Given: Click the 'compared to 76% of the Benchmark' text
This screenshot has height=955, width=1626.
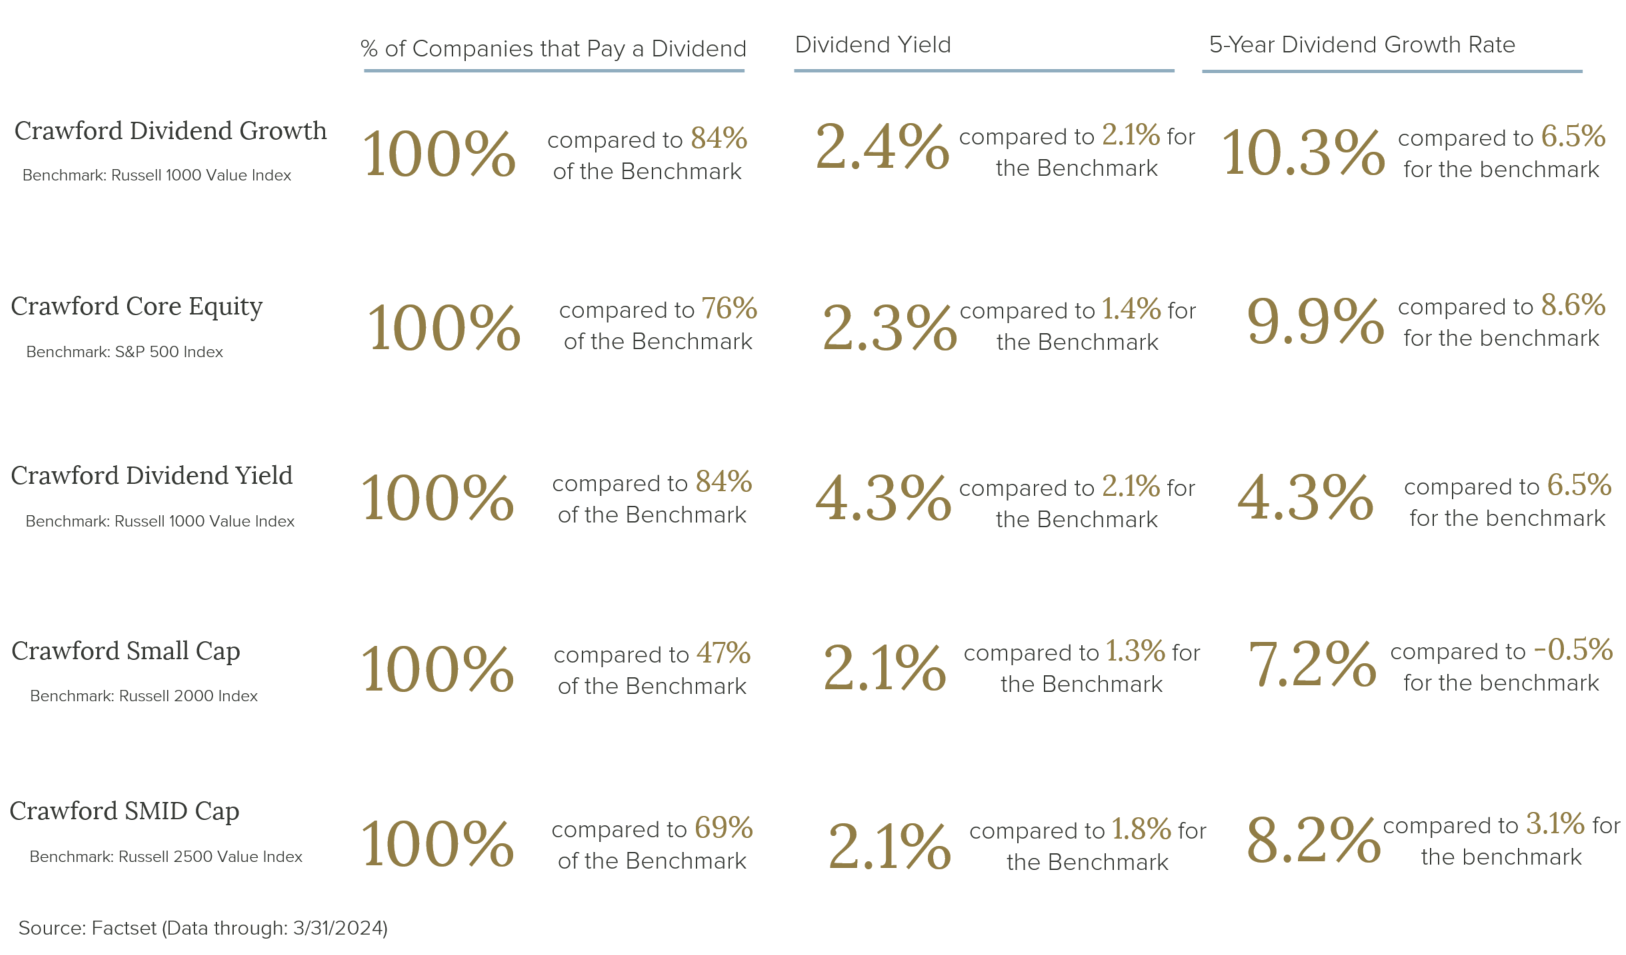Looking at the screenshot, I should tap(657, 325).
